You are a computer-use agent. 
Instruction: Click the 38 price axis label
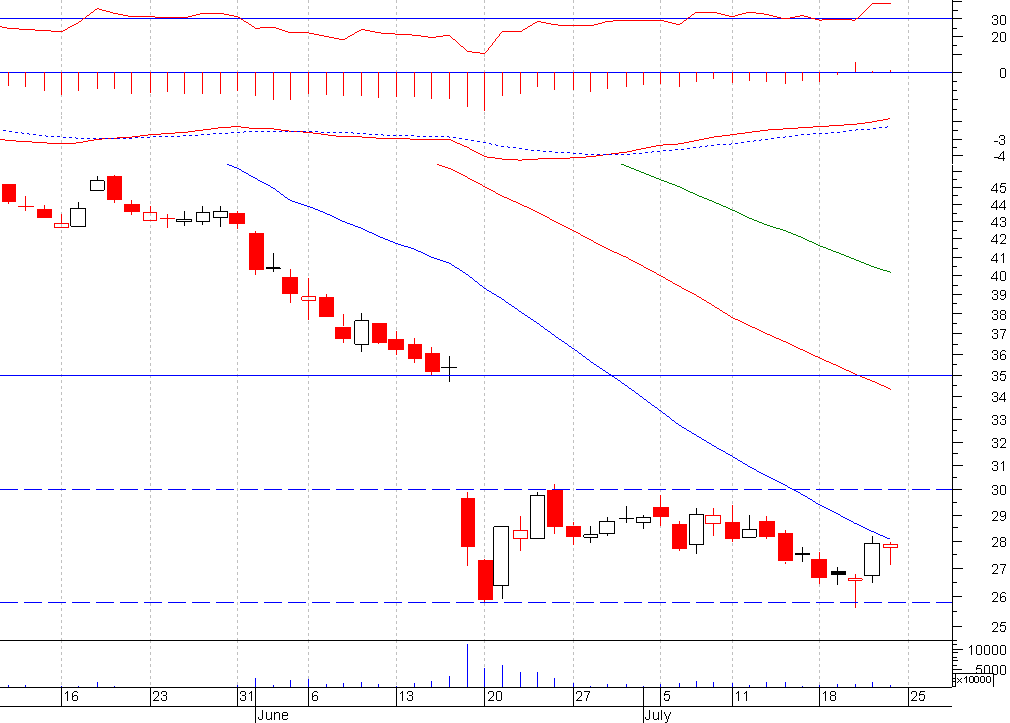[x=998, y=314]
